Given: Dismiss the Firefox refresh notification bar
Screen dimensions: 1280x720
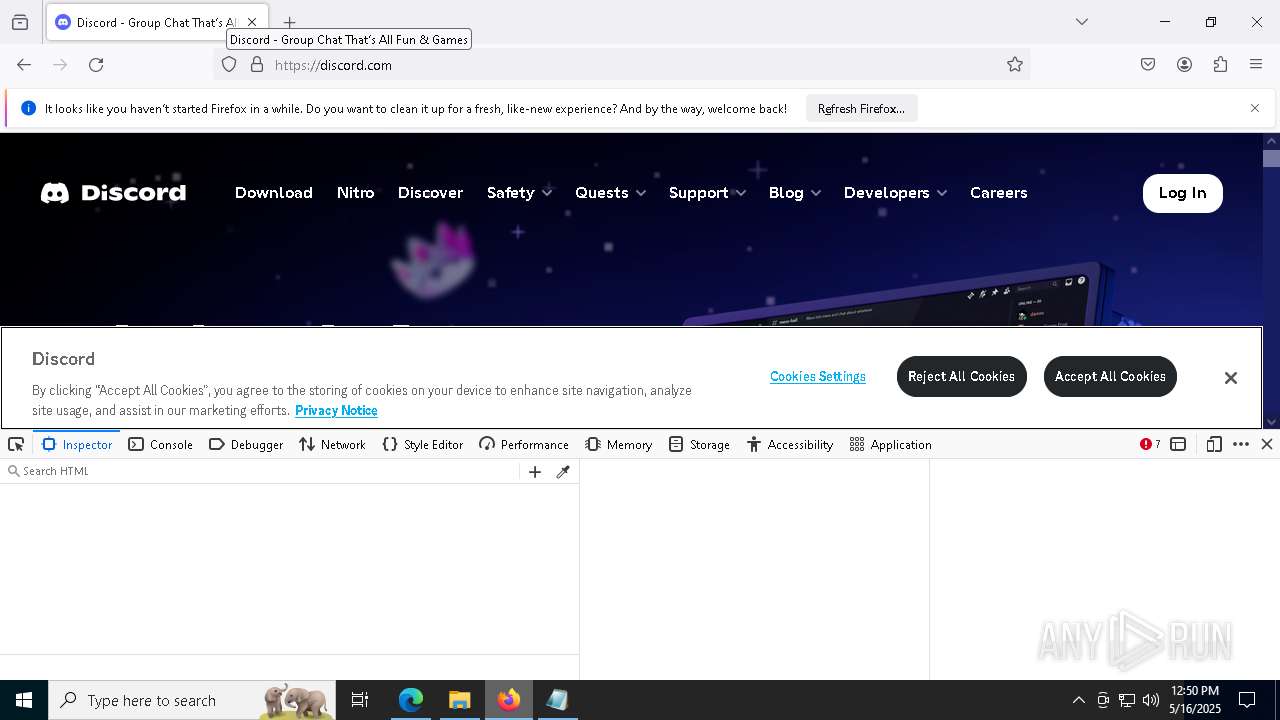Looking at the screenshot, I should click(1255, 108).
